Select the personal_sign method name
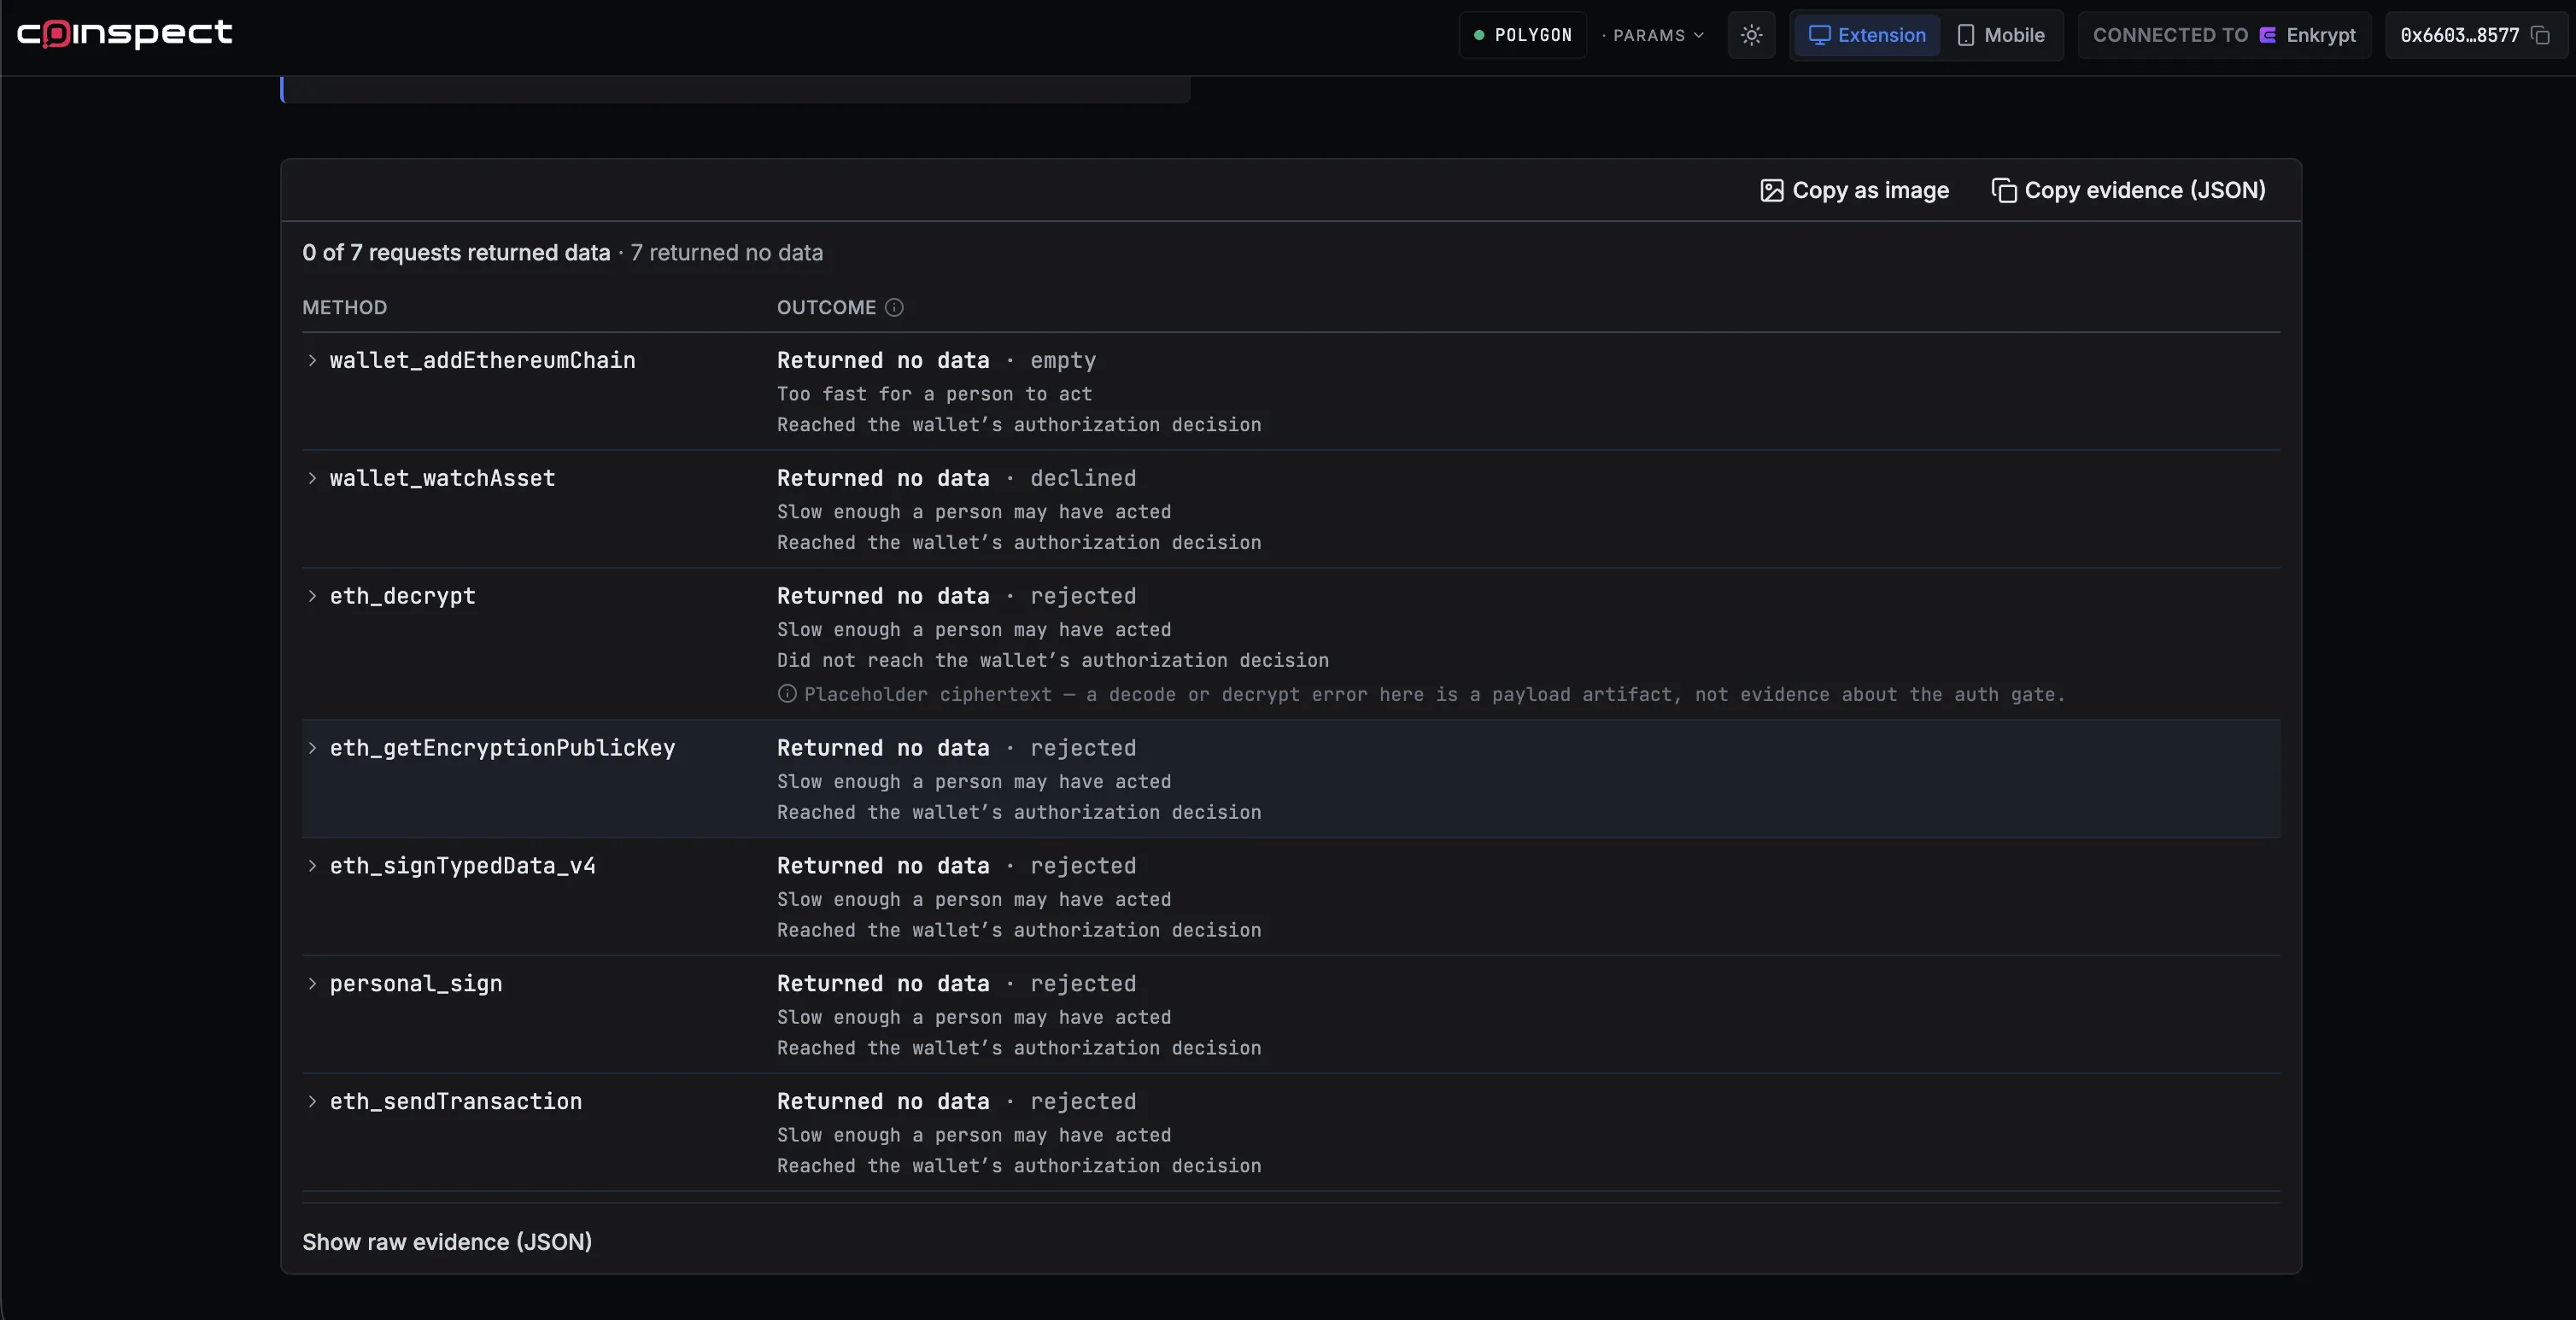Image resolution: width=2576 pixels, height=1320 pixels. tap(416, 984)
